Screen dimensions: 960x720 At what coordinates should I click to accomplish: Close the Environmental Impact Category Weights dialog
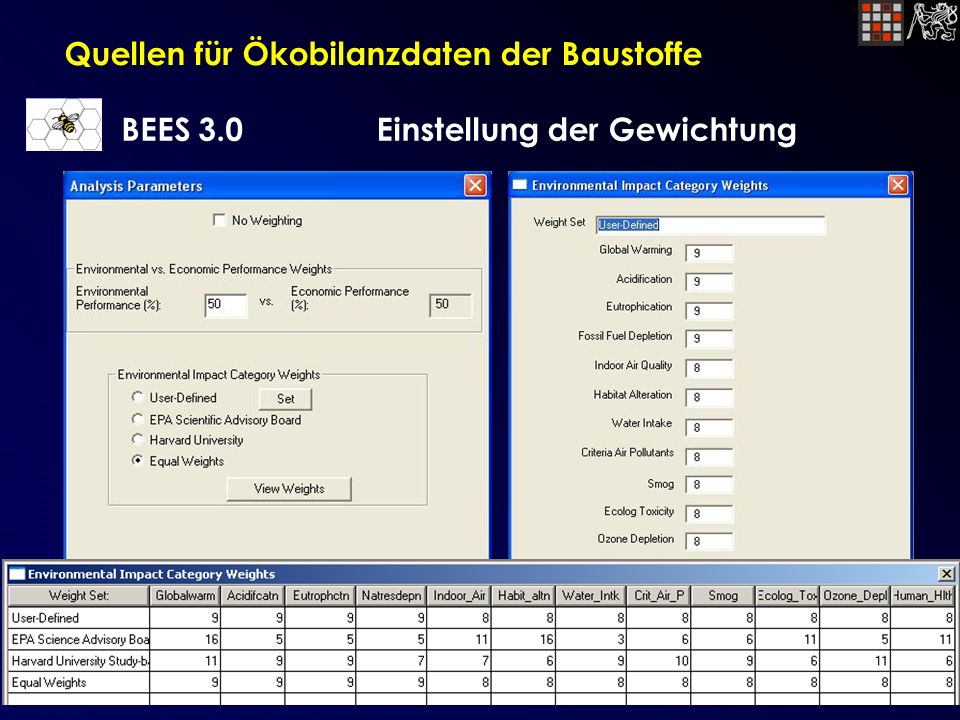(898, 185)
